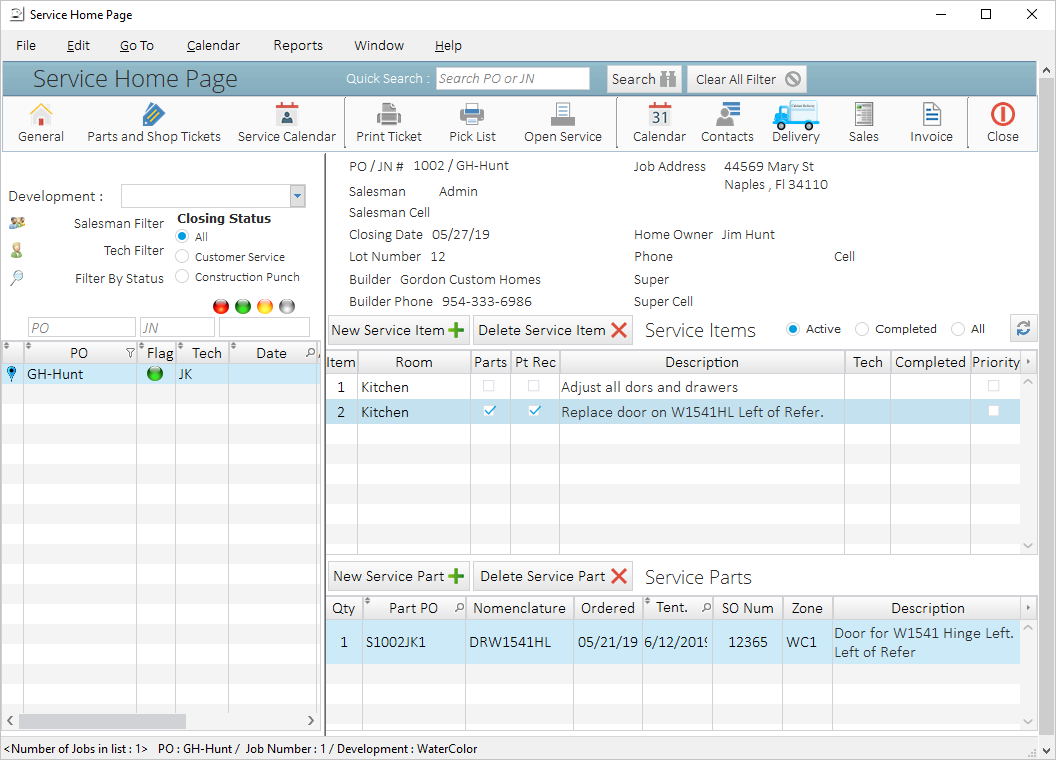Click the New Service Item button
Screen dimensions: 1056x760
pyautogui.click(x=398, y=330)
